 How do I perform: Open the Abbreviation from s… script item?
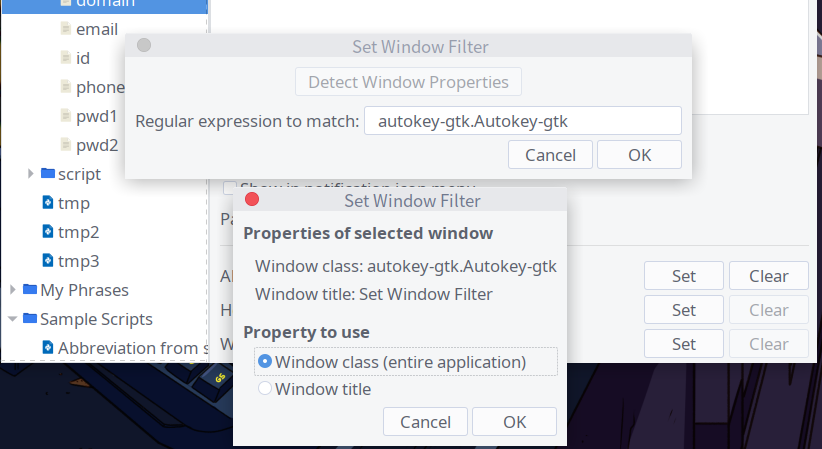(132, 348)
